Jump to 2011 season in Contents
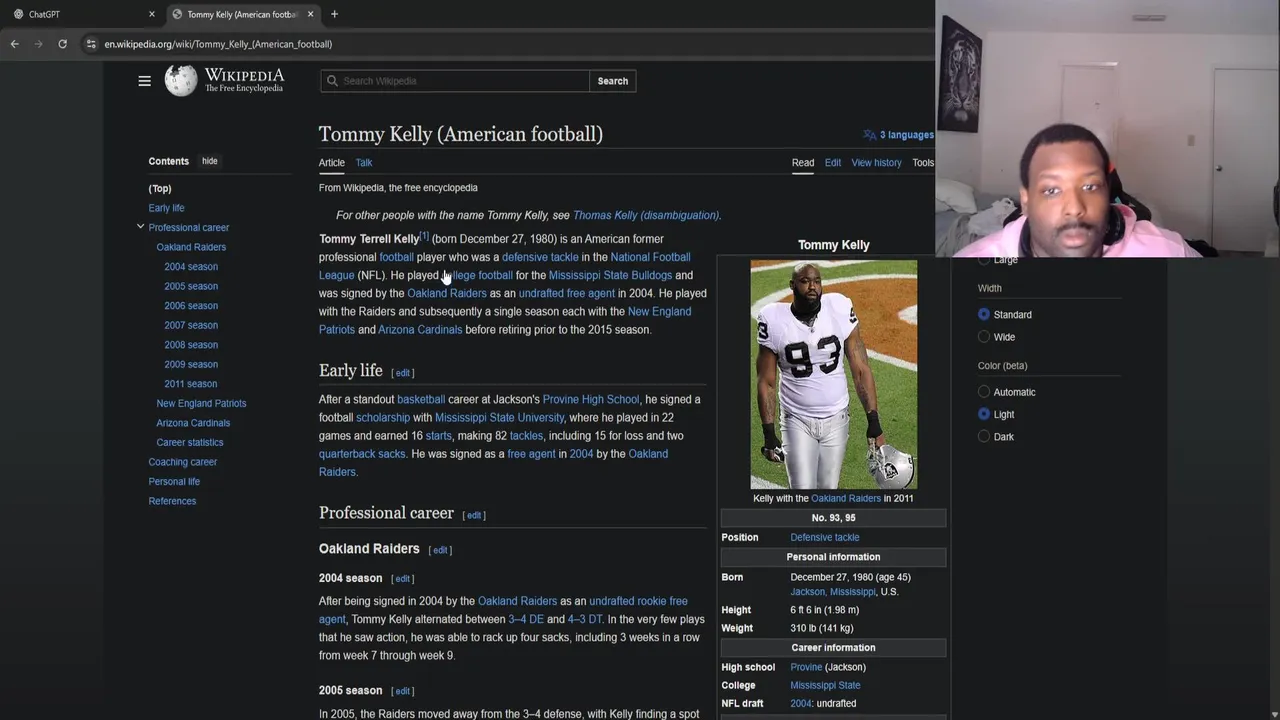 coord(191,384)
